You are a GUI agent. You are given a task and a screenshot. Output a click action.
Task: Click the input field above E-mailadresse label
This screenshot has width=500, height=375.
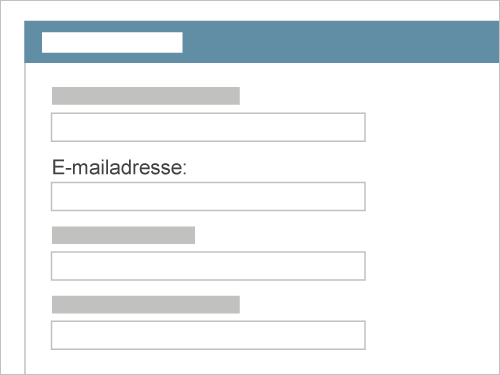(x=208, y=127)
